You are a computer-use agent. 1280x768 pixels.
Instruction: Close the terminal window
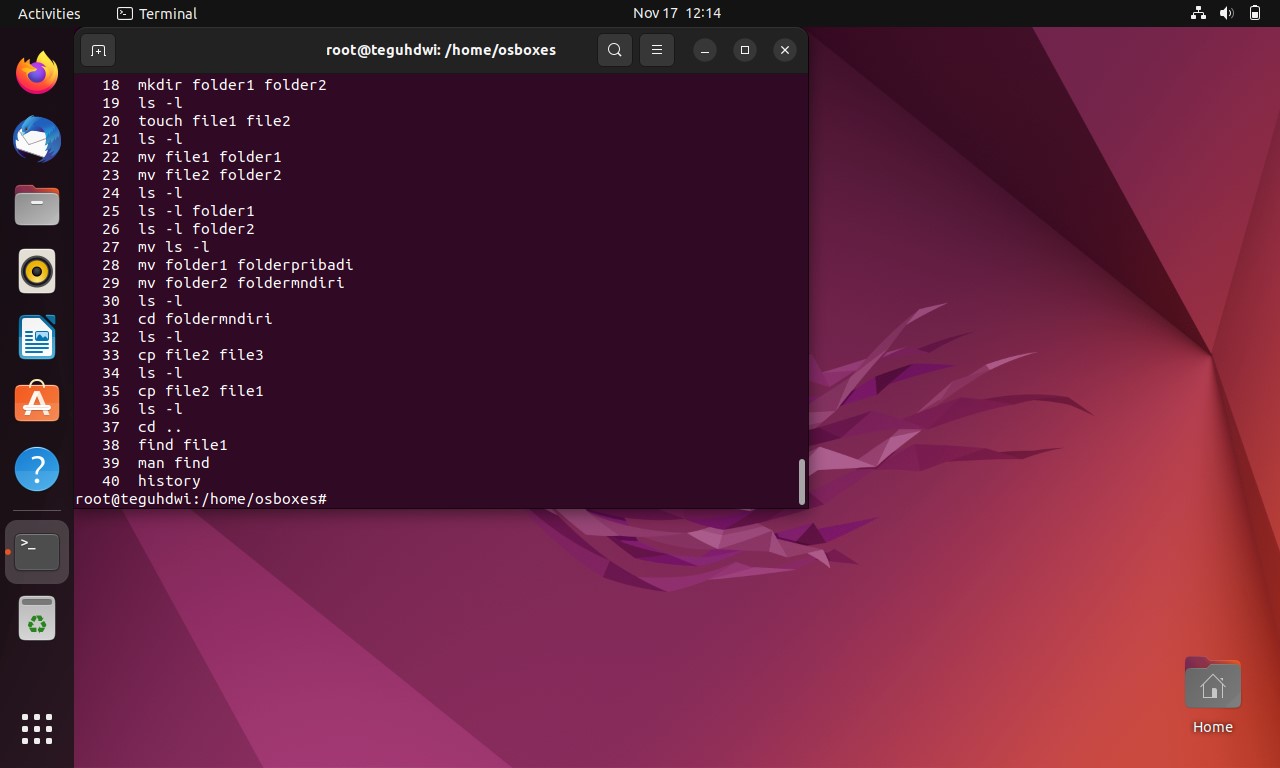[785, 50]
